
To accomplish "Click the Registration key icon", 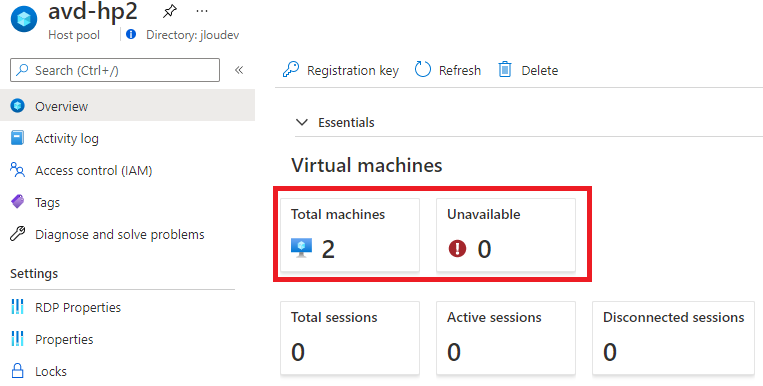I will (x=291, y=70).
